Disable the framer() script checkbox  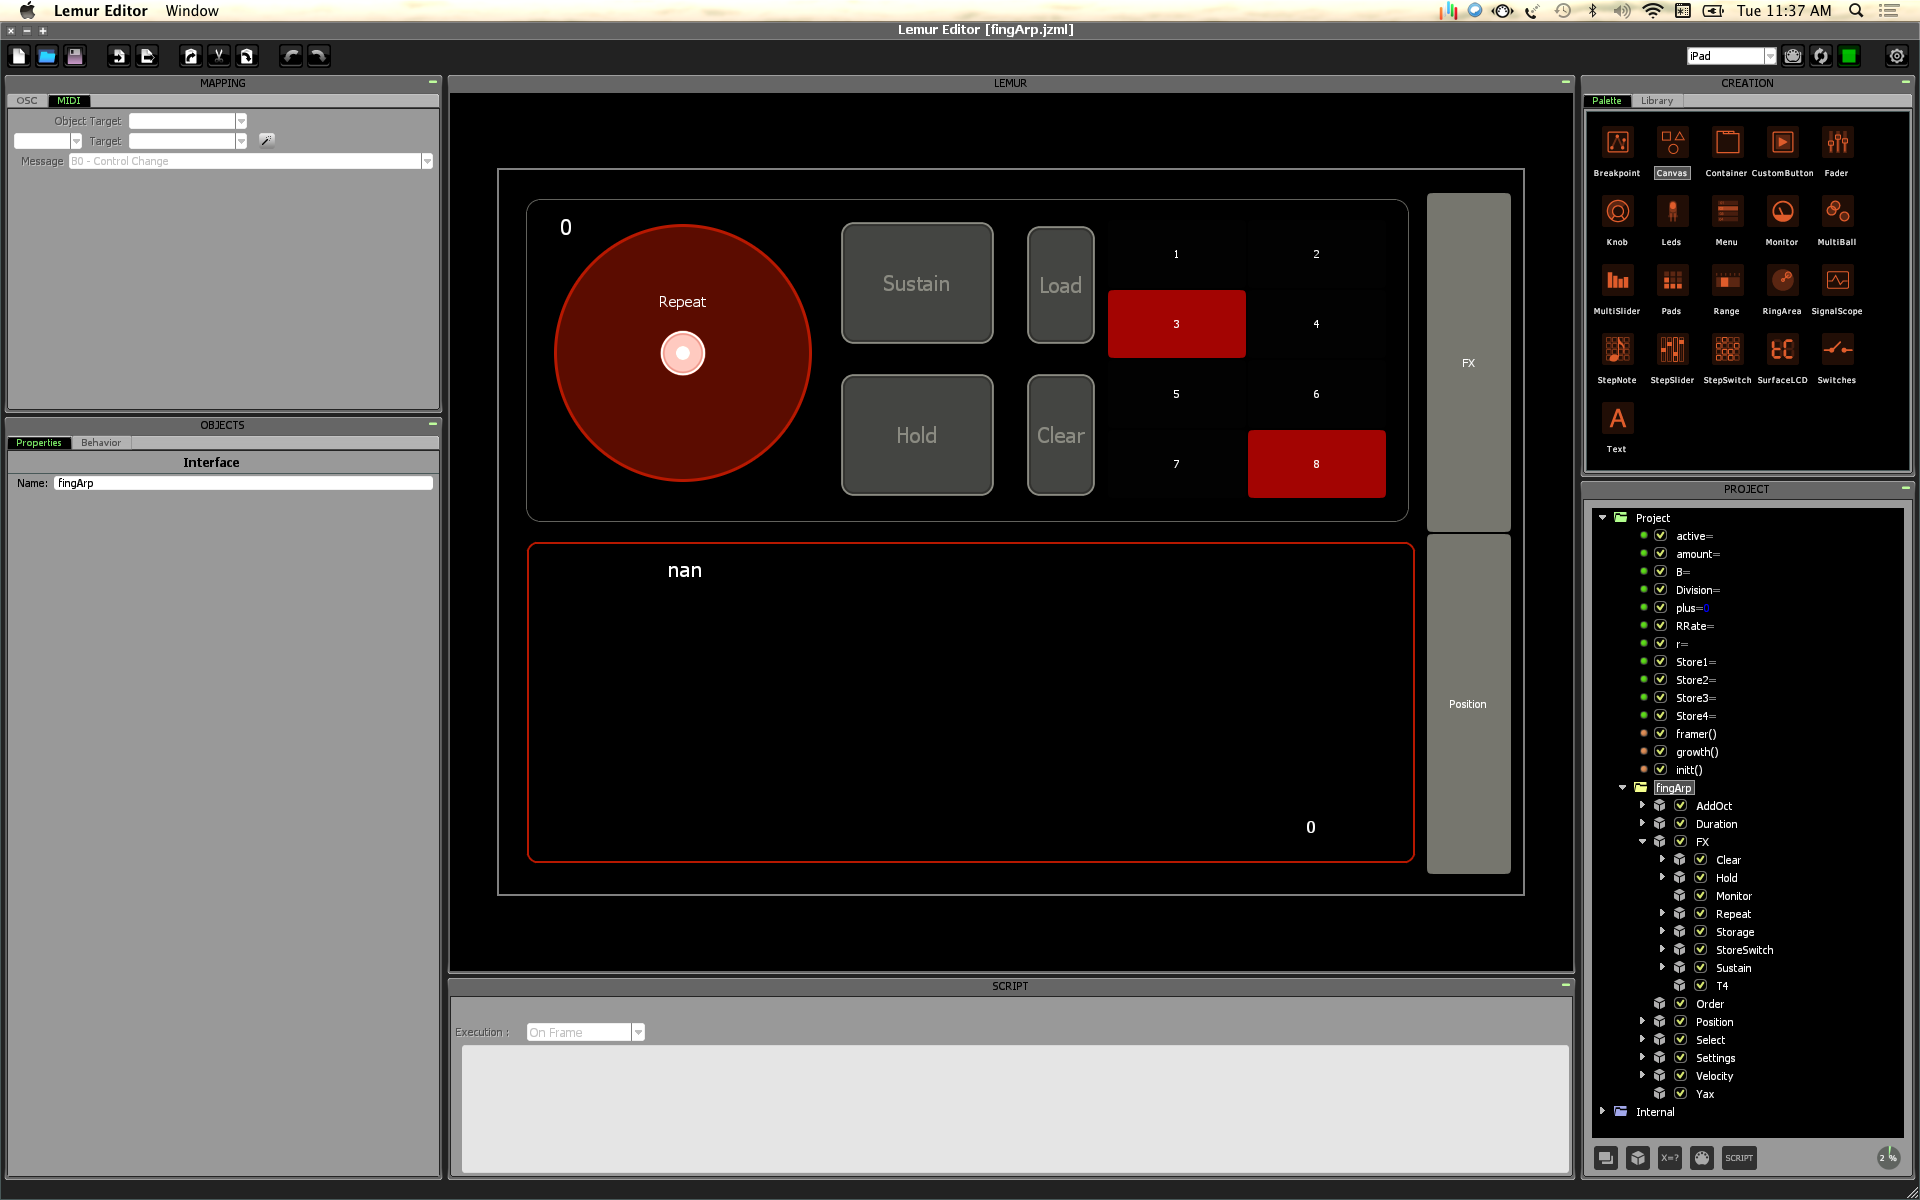1660,734
